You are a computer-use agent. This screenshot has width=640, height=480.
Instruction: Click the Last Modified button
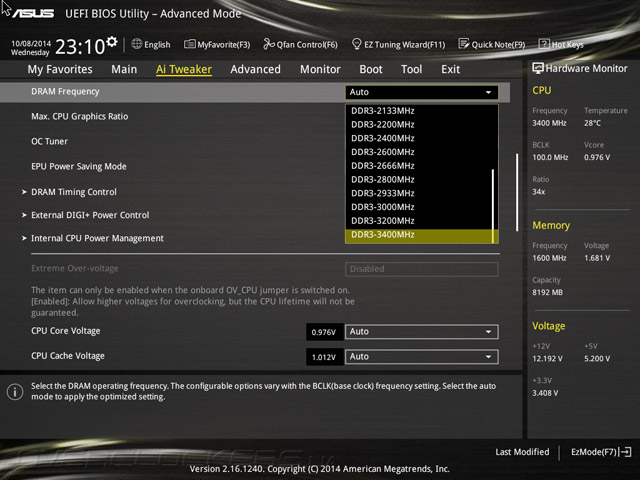coord(522,452)
